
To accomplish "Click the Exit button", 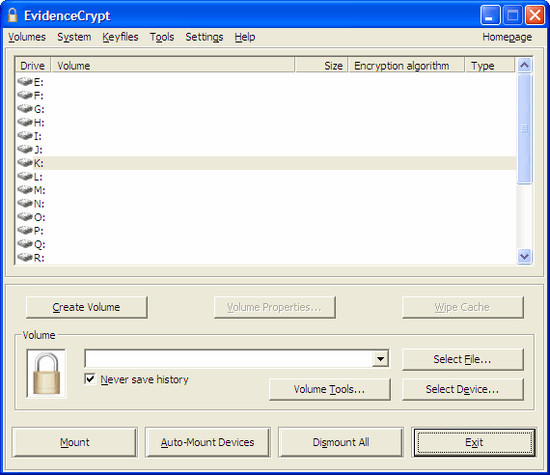I will click(474, 442).
